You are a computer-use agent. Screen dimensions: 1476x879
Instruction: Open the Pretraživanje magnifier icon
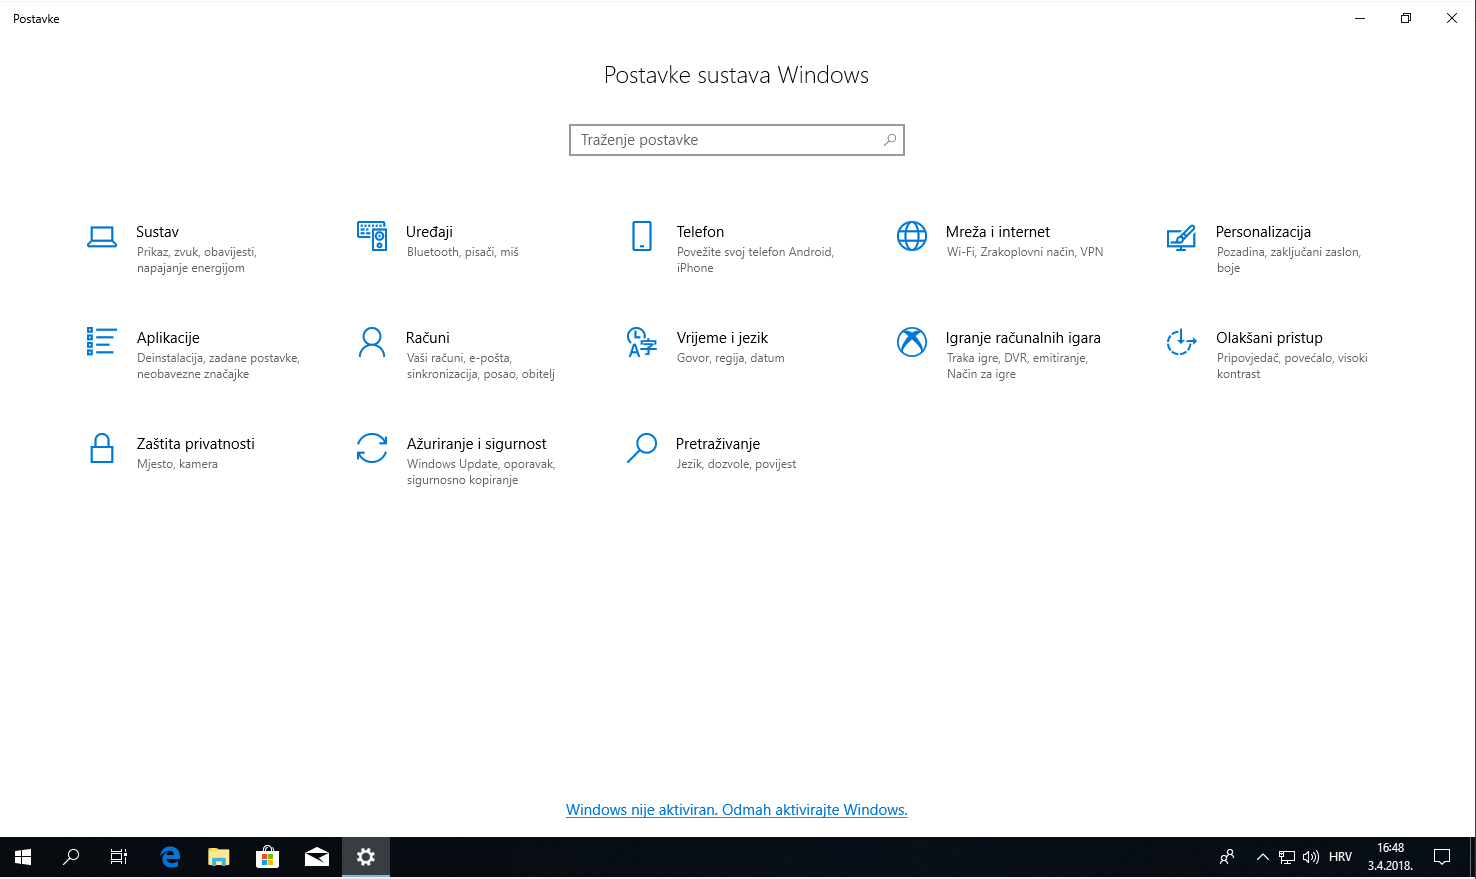(x=641, y=448)
